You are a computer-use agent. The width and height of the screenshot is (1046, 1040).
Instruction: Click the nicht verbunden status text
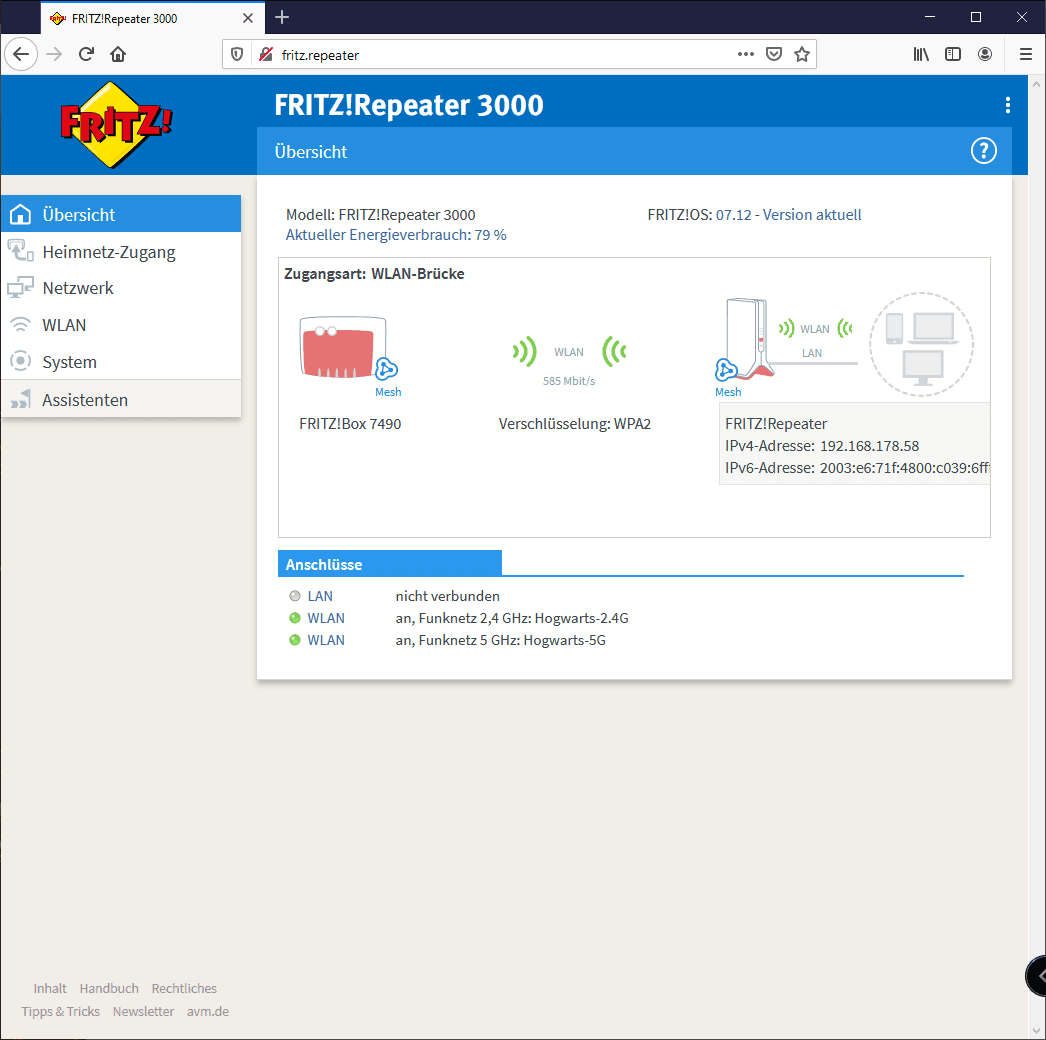pos(448,596)
